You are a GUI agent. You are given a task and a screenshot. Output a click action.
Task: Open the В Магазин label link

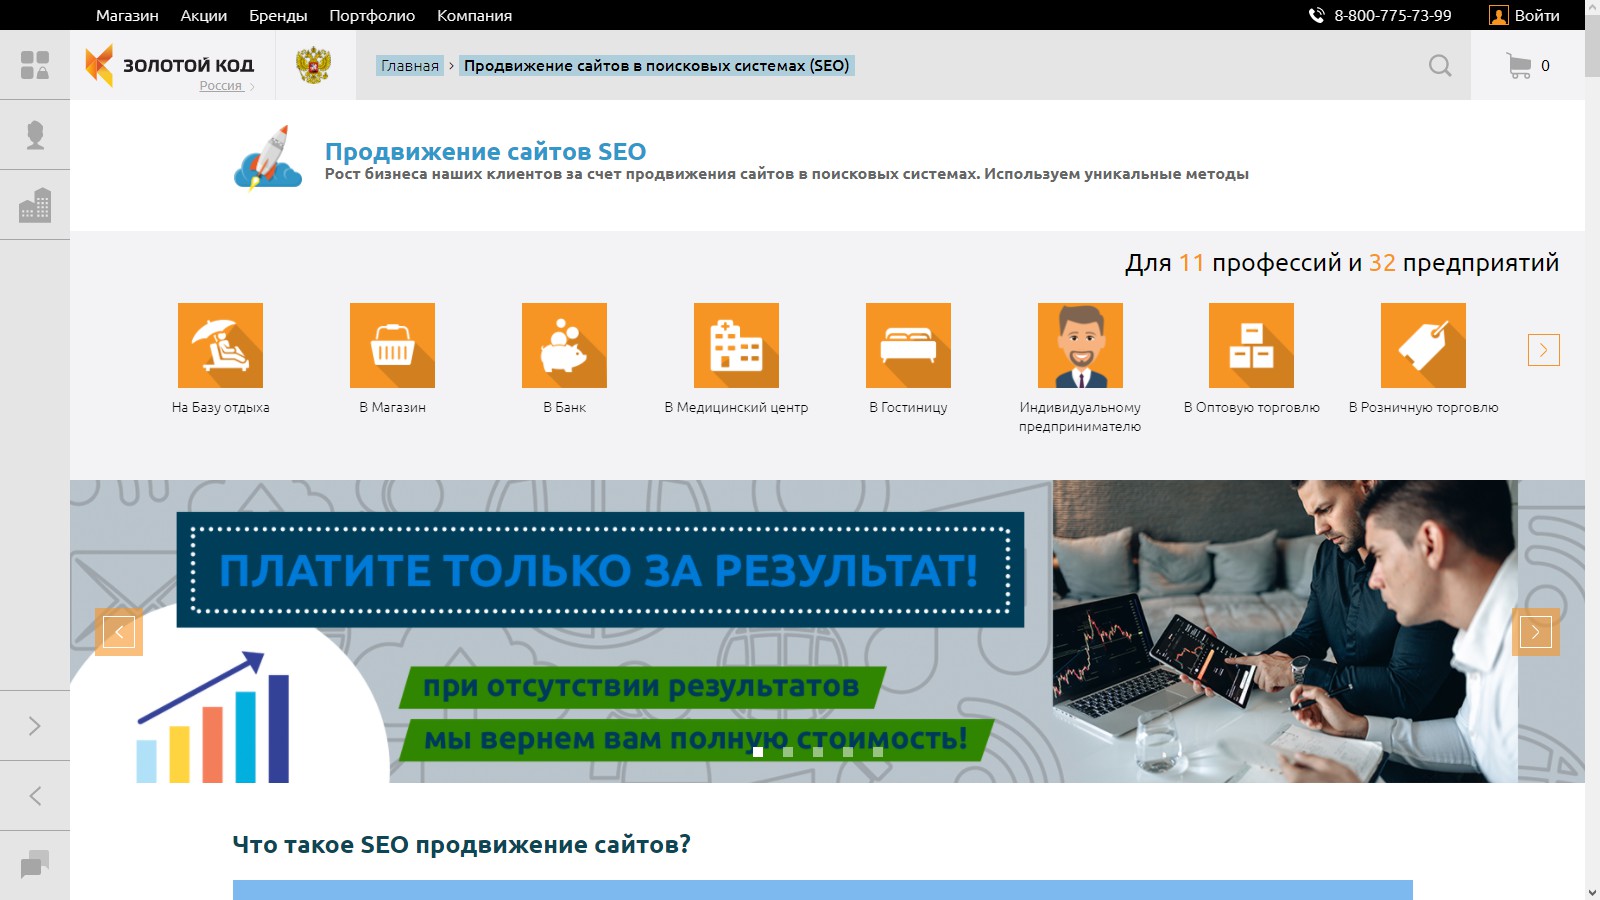pos(392,407)
